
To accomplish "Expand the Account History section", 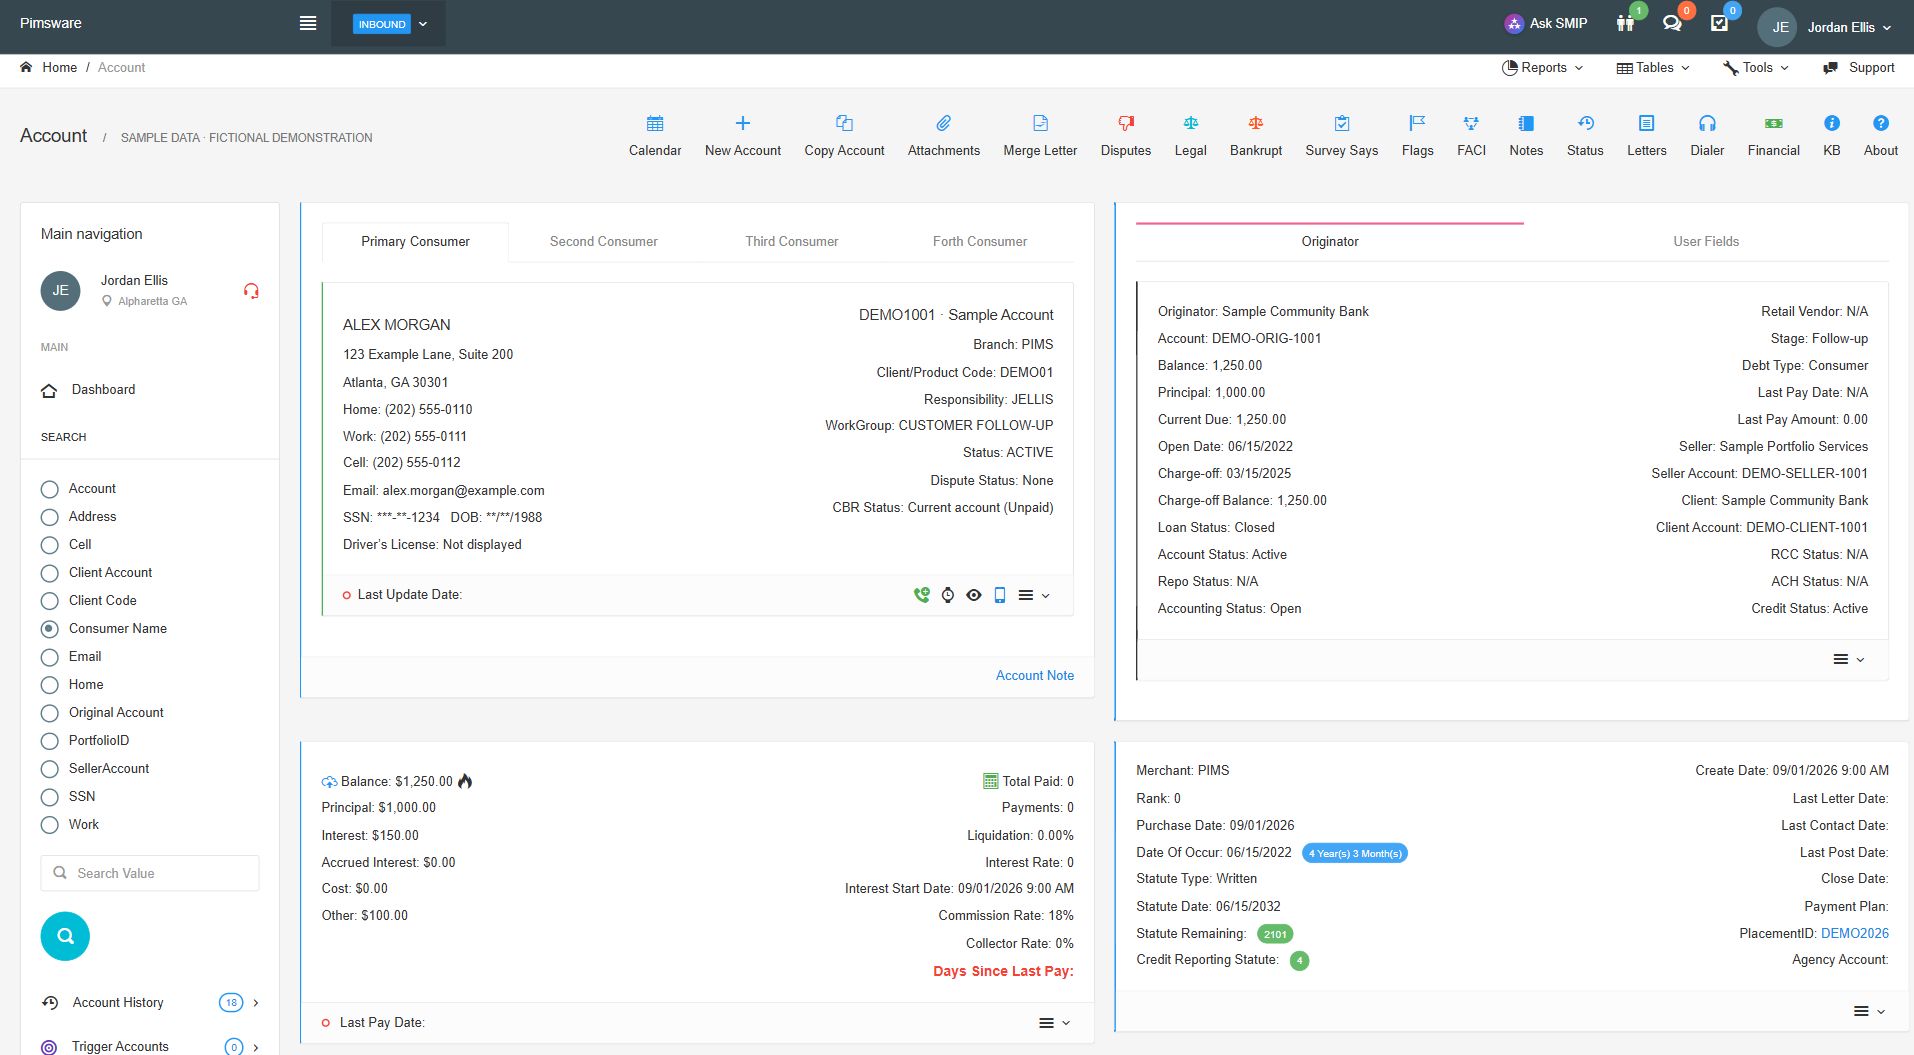I will pos(150,1002).
